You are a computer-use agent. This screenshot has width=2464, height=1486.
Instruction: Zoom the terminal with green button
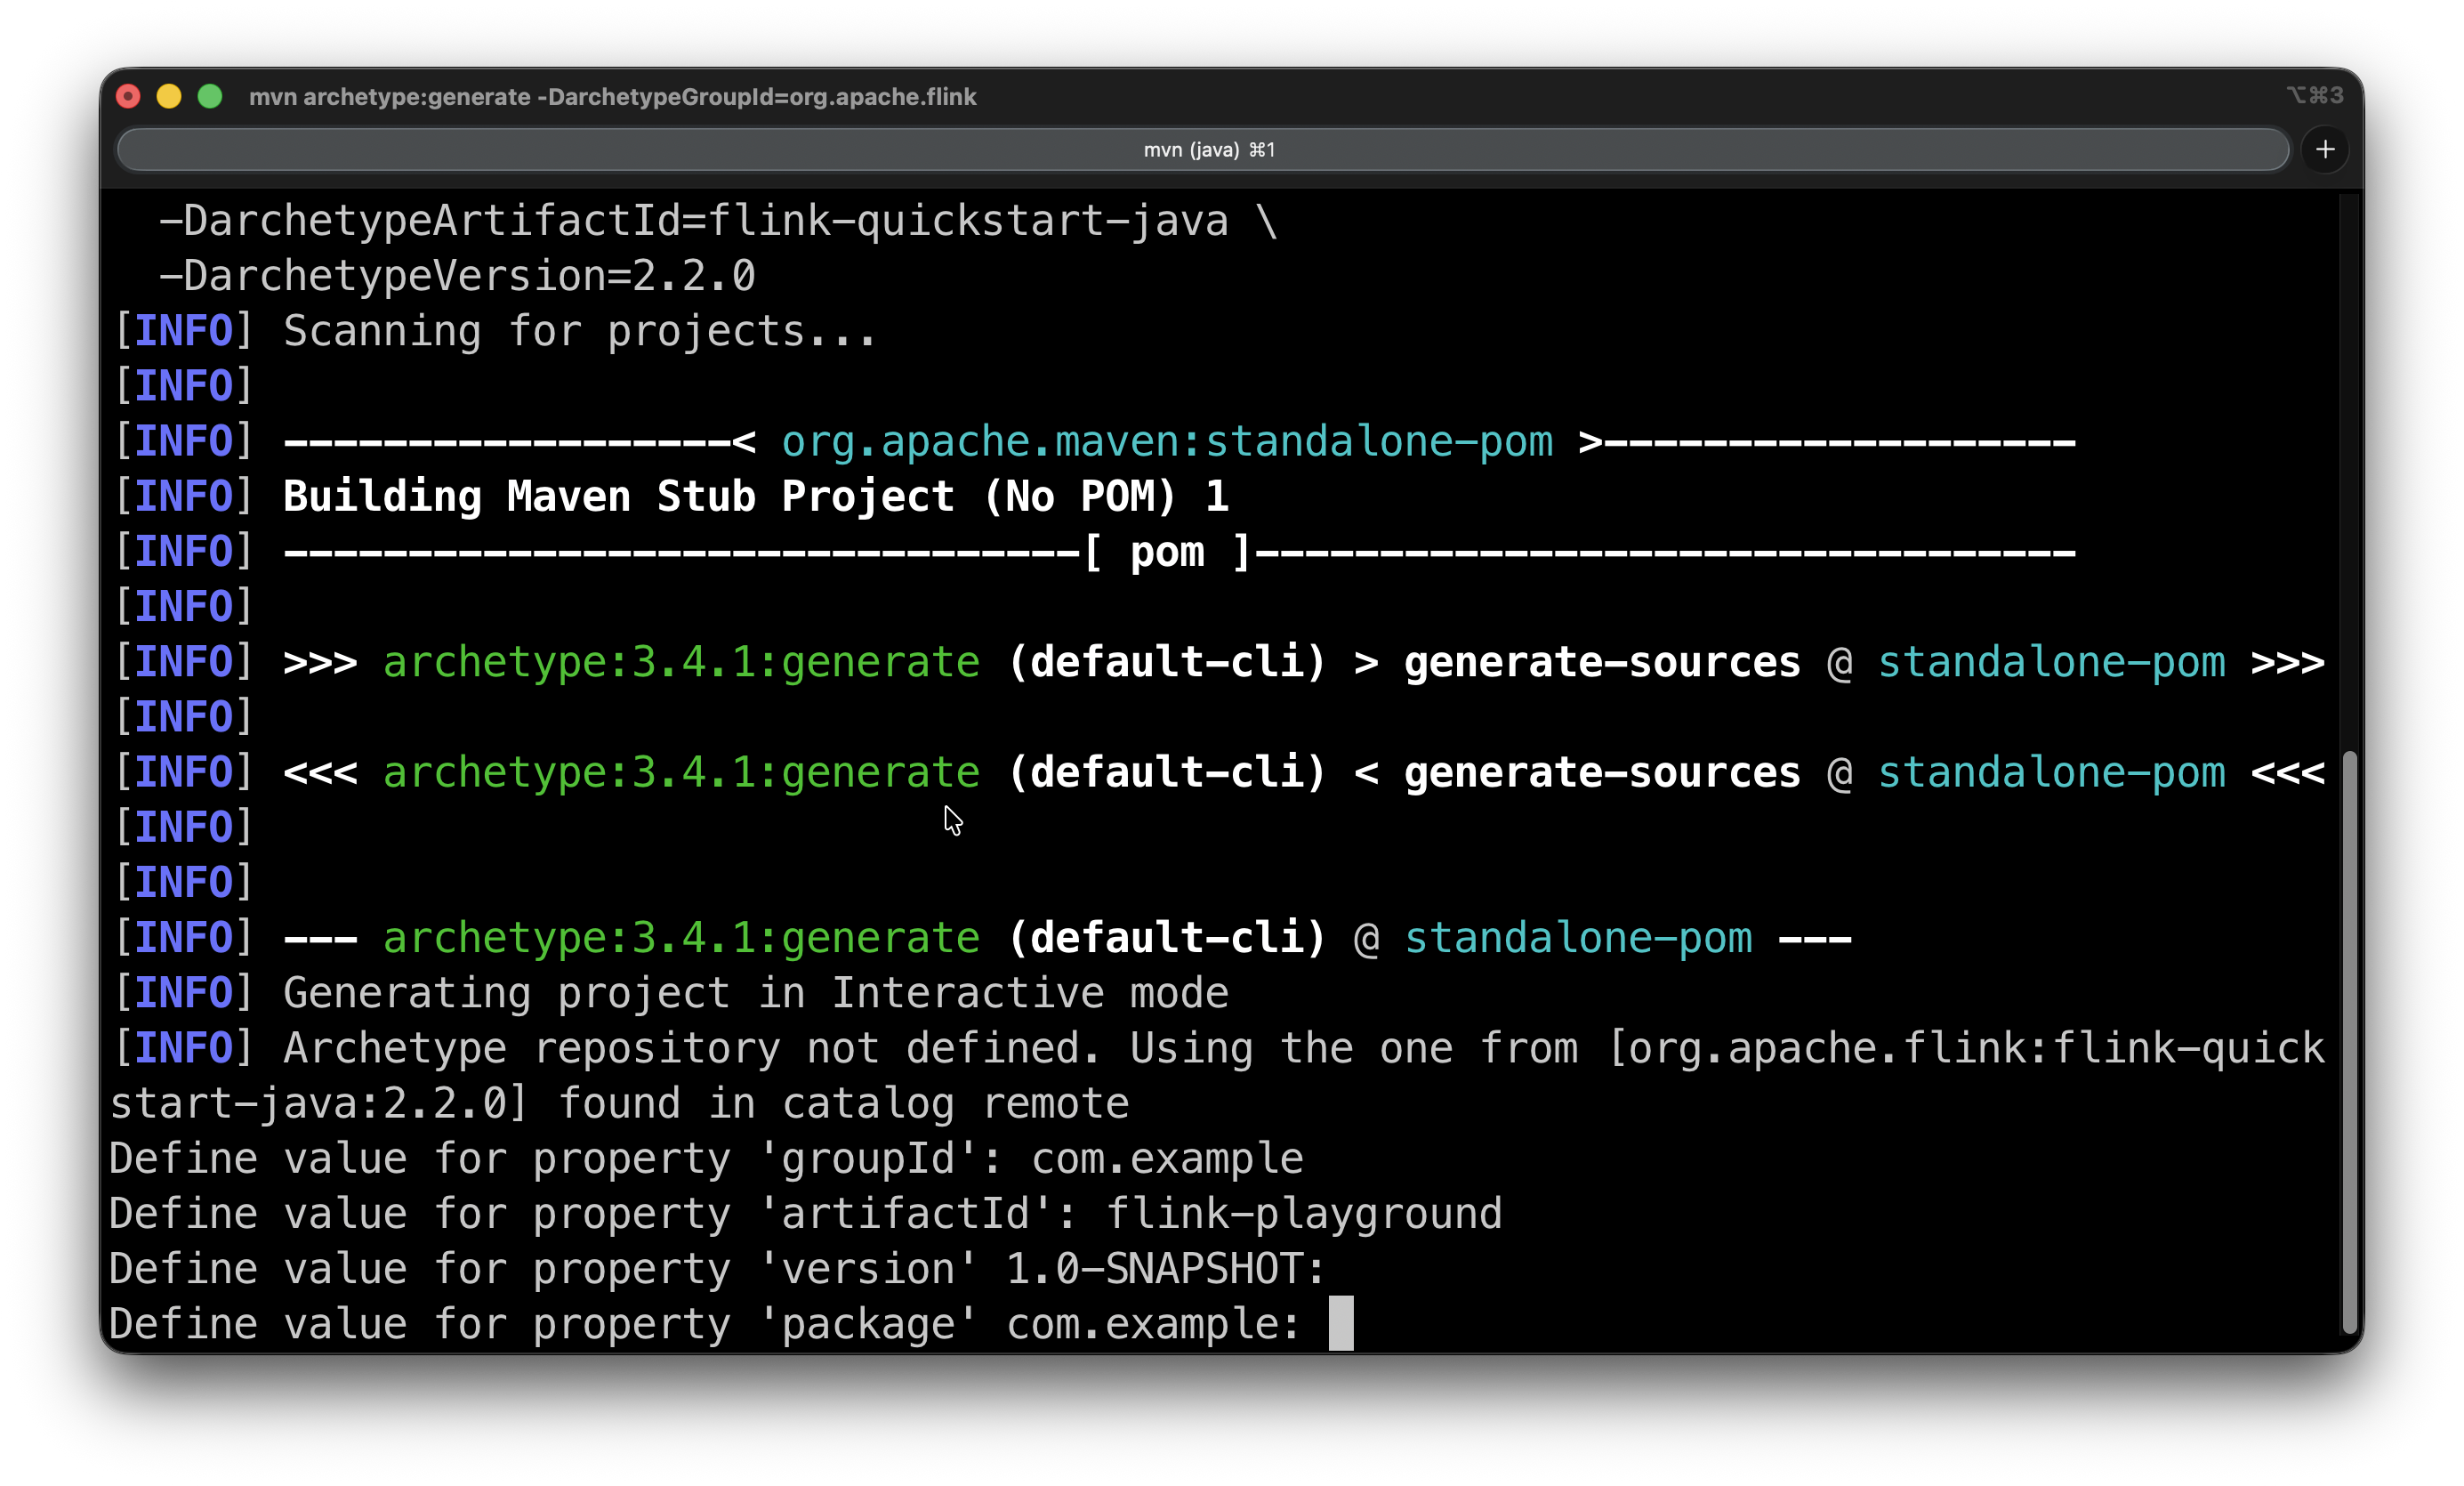tap(210, 96)
